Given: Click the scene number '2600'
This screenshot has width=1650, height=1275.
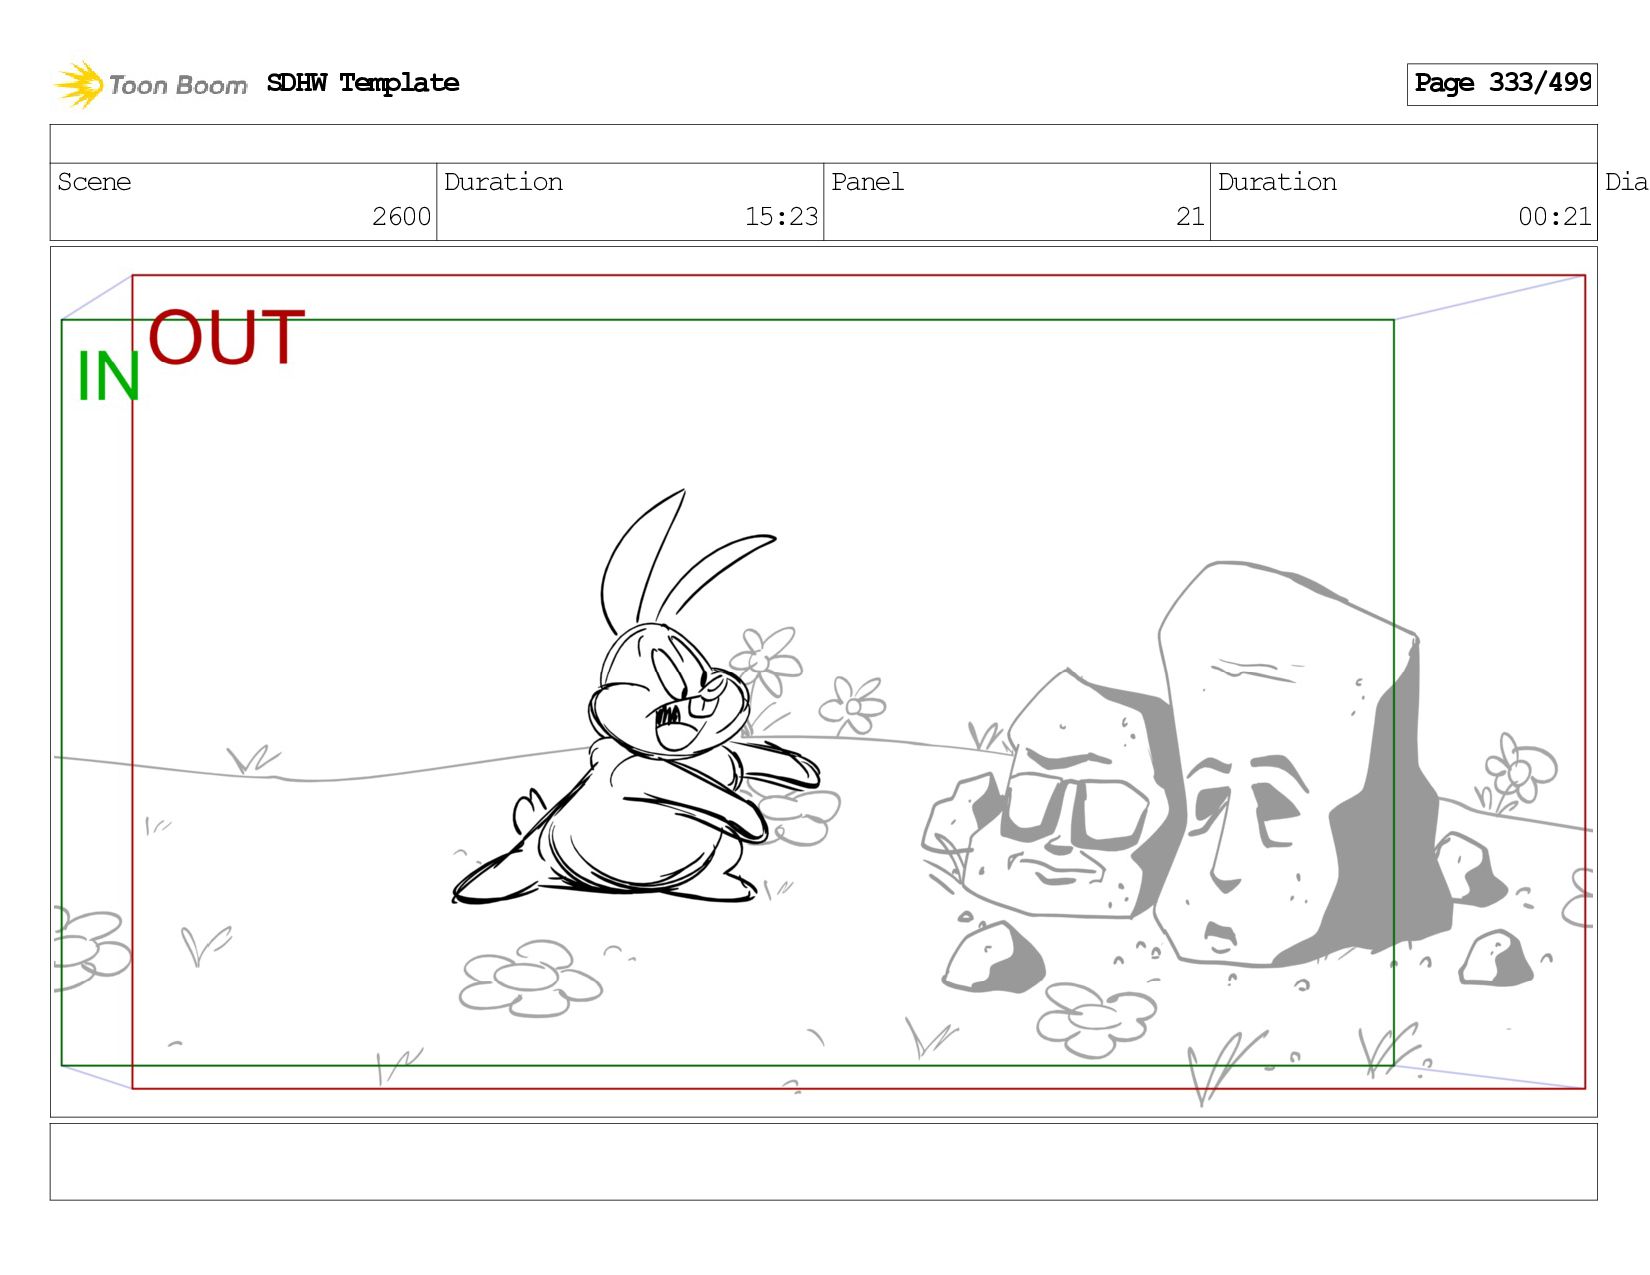Looking at the screenshot, I should click(401, 216).
